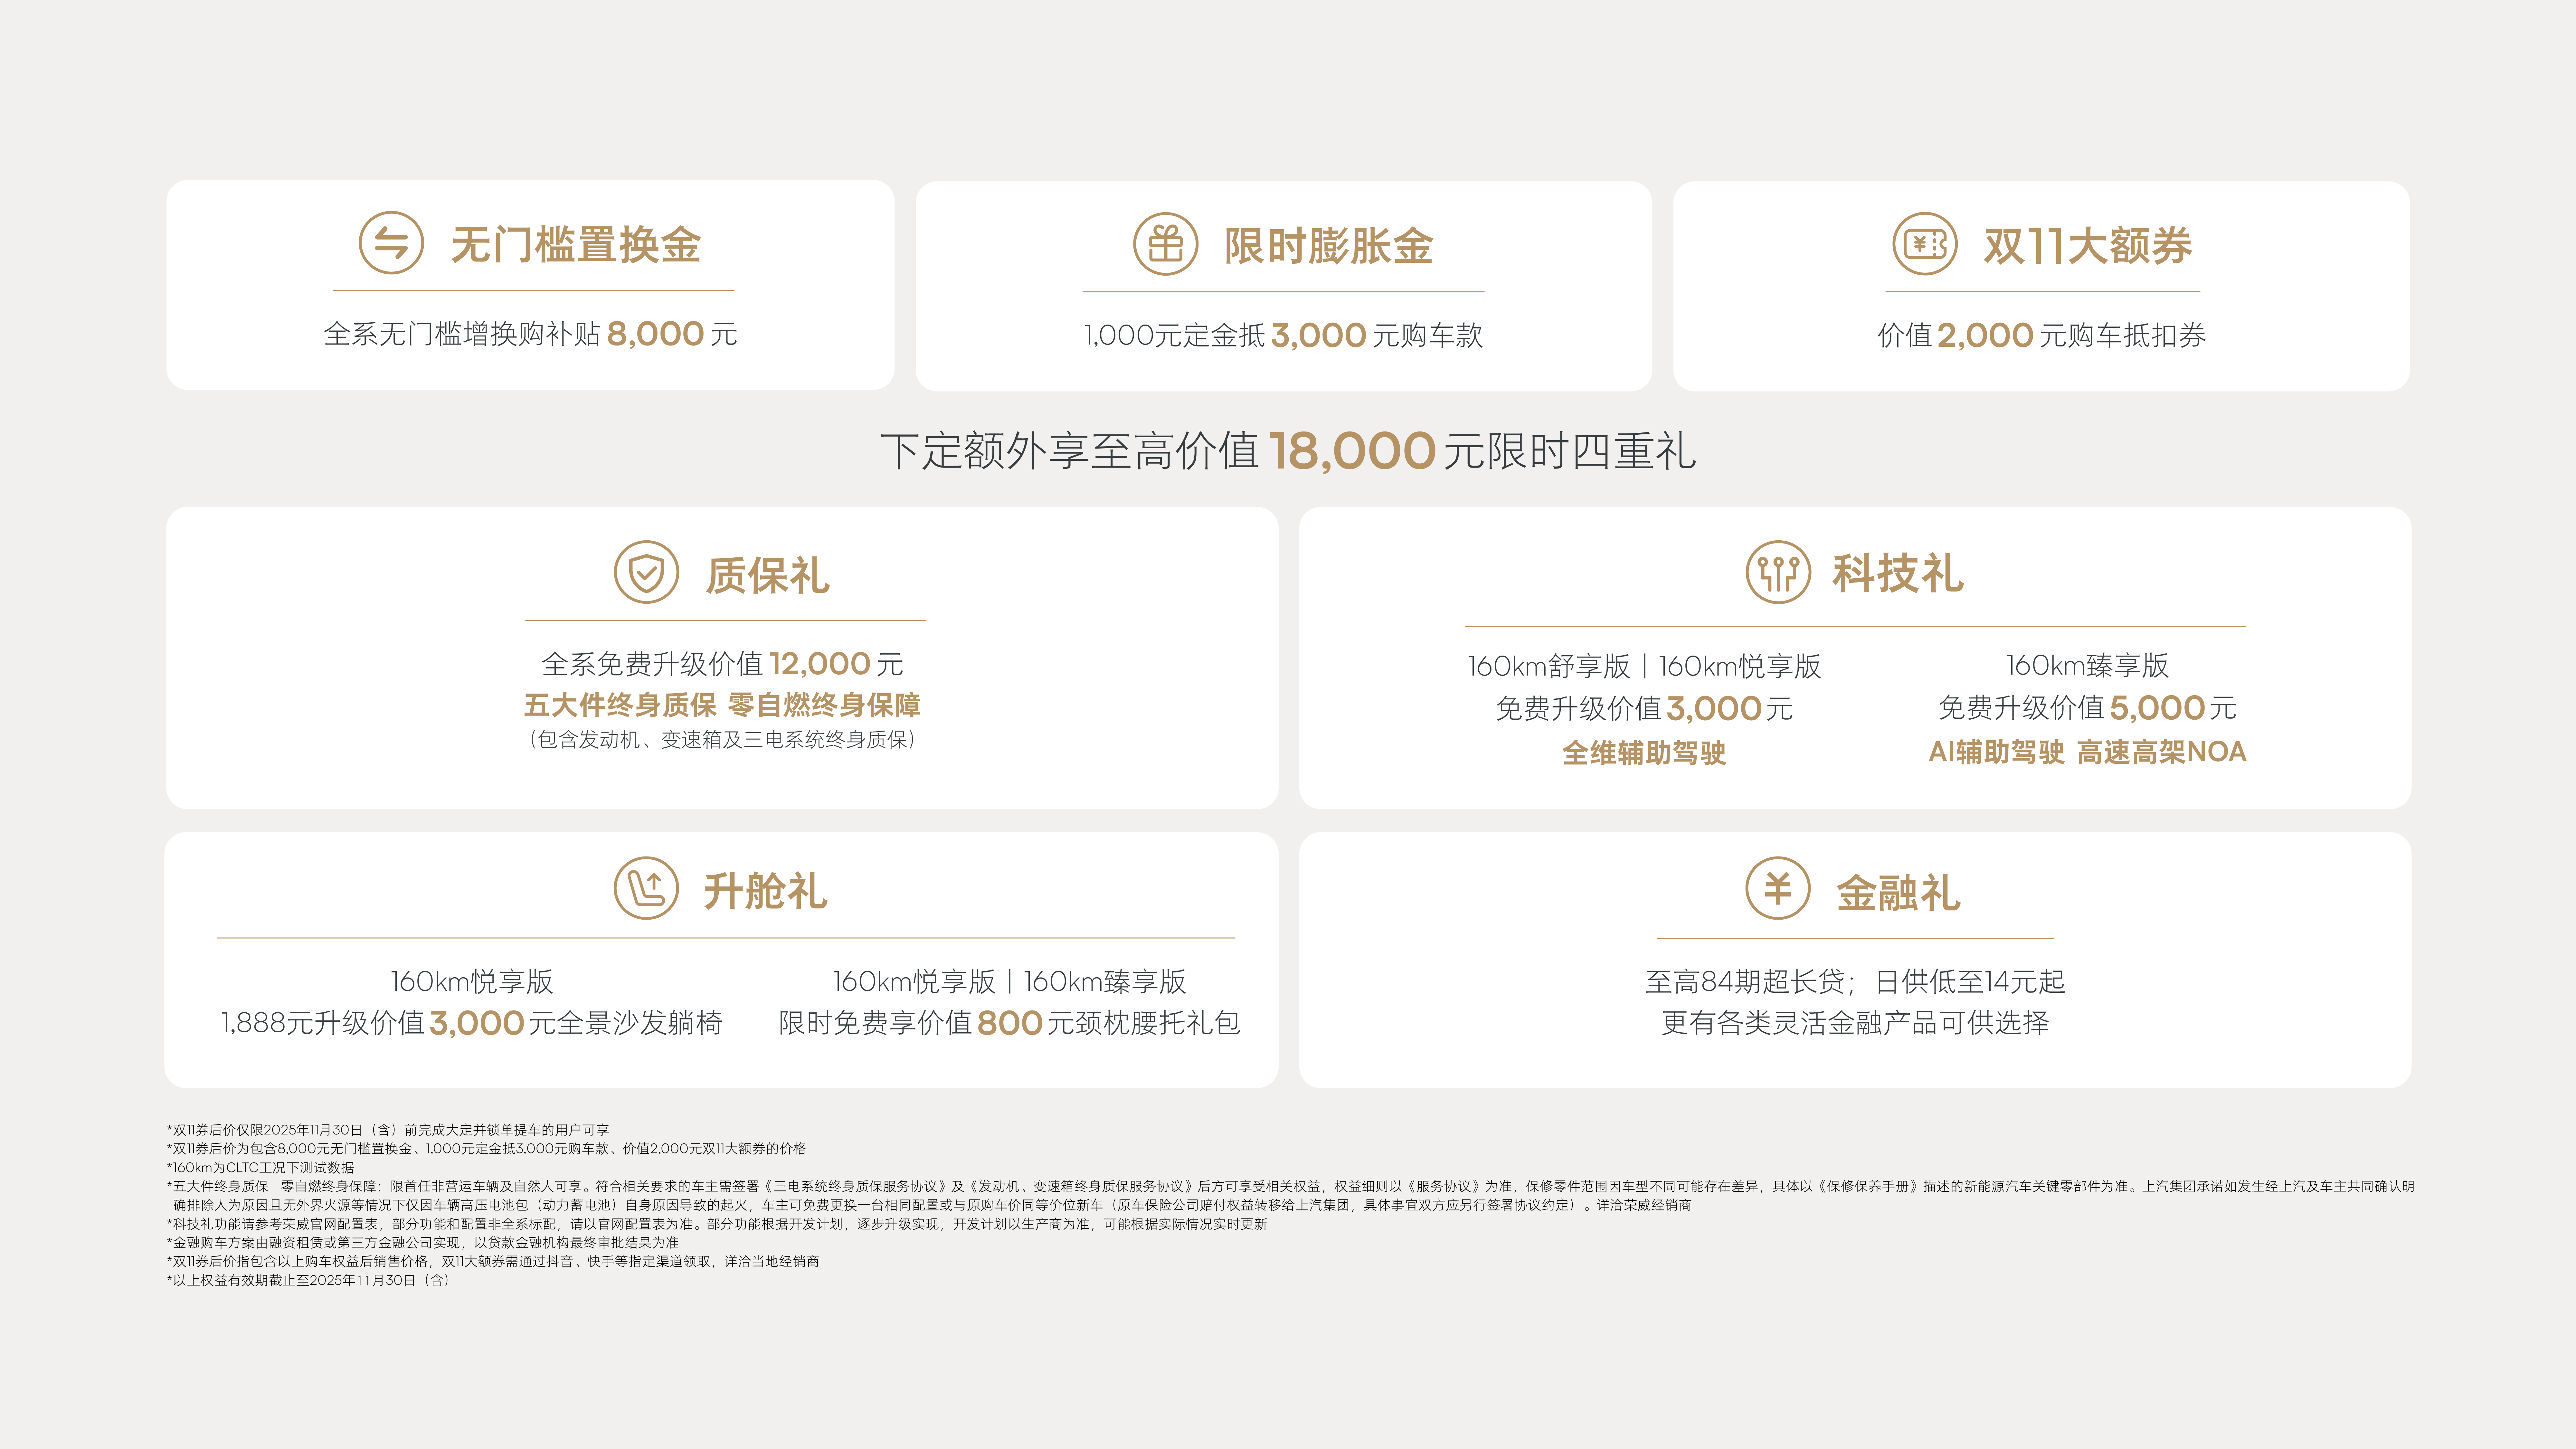Select the 8,000 yuan subsidy text
This screenshot has height=1449, width=2576.
(x=655, y=334)
